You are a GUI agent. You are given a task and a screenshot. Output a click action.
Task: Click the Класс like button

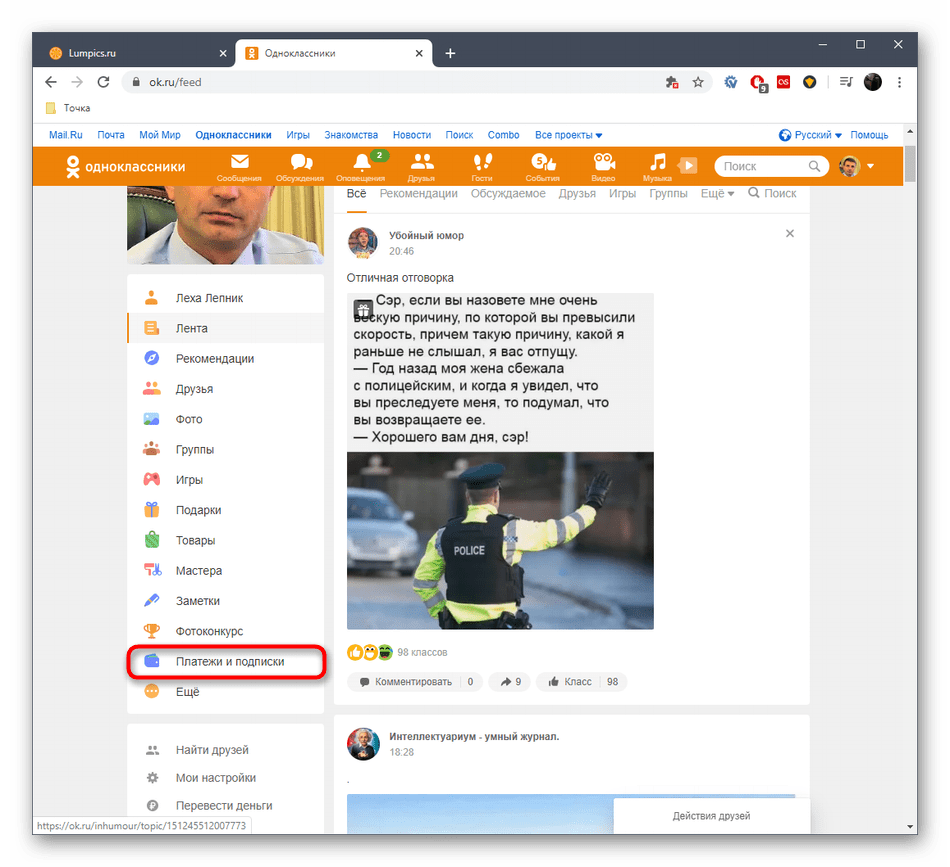tap(581, 682)
